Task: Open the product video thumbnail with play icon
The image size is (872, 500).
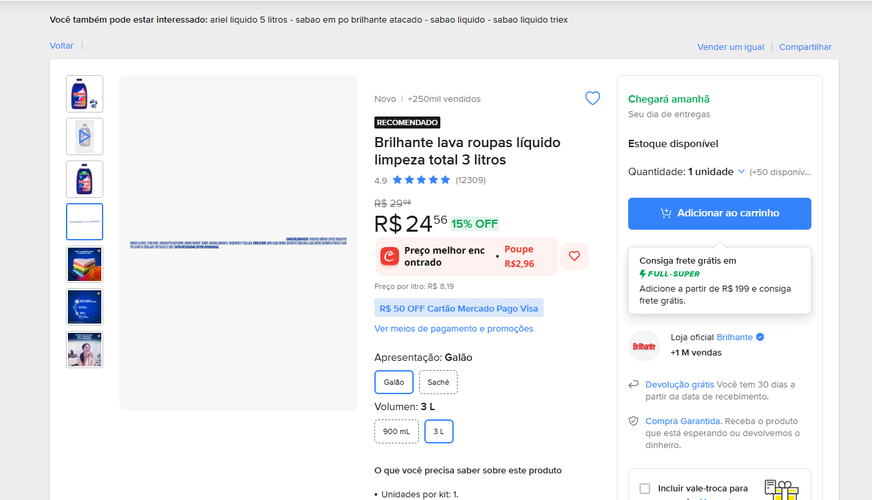Action: pos(85,136)
